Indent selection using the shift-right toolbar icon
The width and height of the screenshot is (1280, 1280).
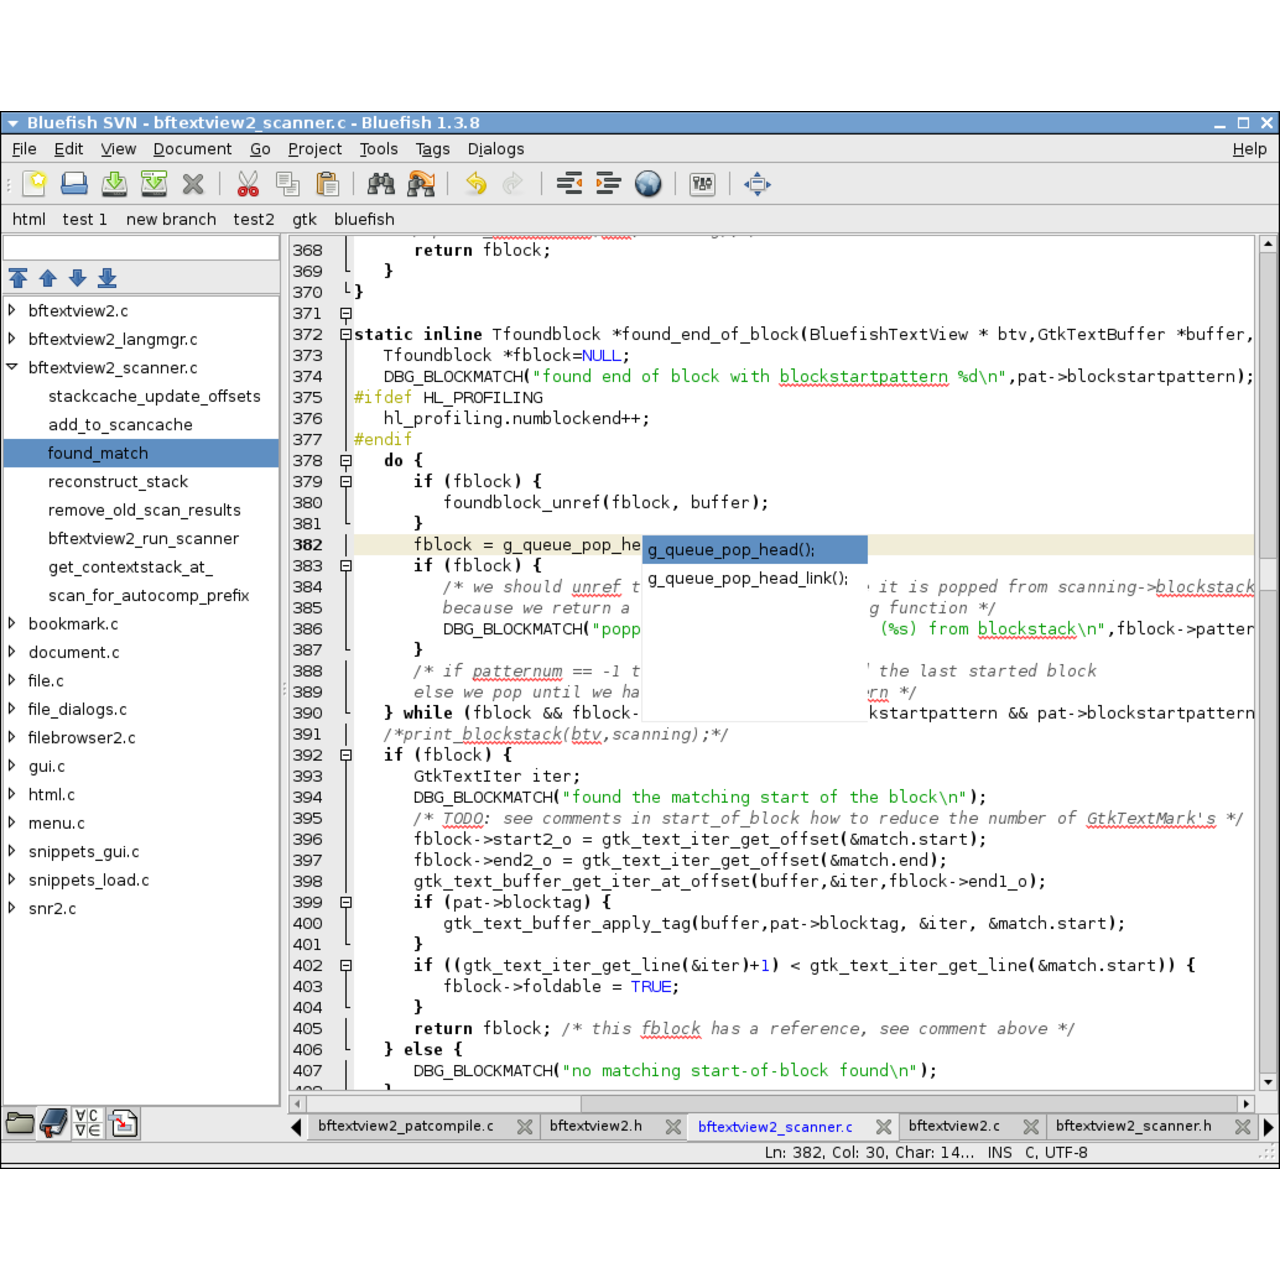(607, 184)
